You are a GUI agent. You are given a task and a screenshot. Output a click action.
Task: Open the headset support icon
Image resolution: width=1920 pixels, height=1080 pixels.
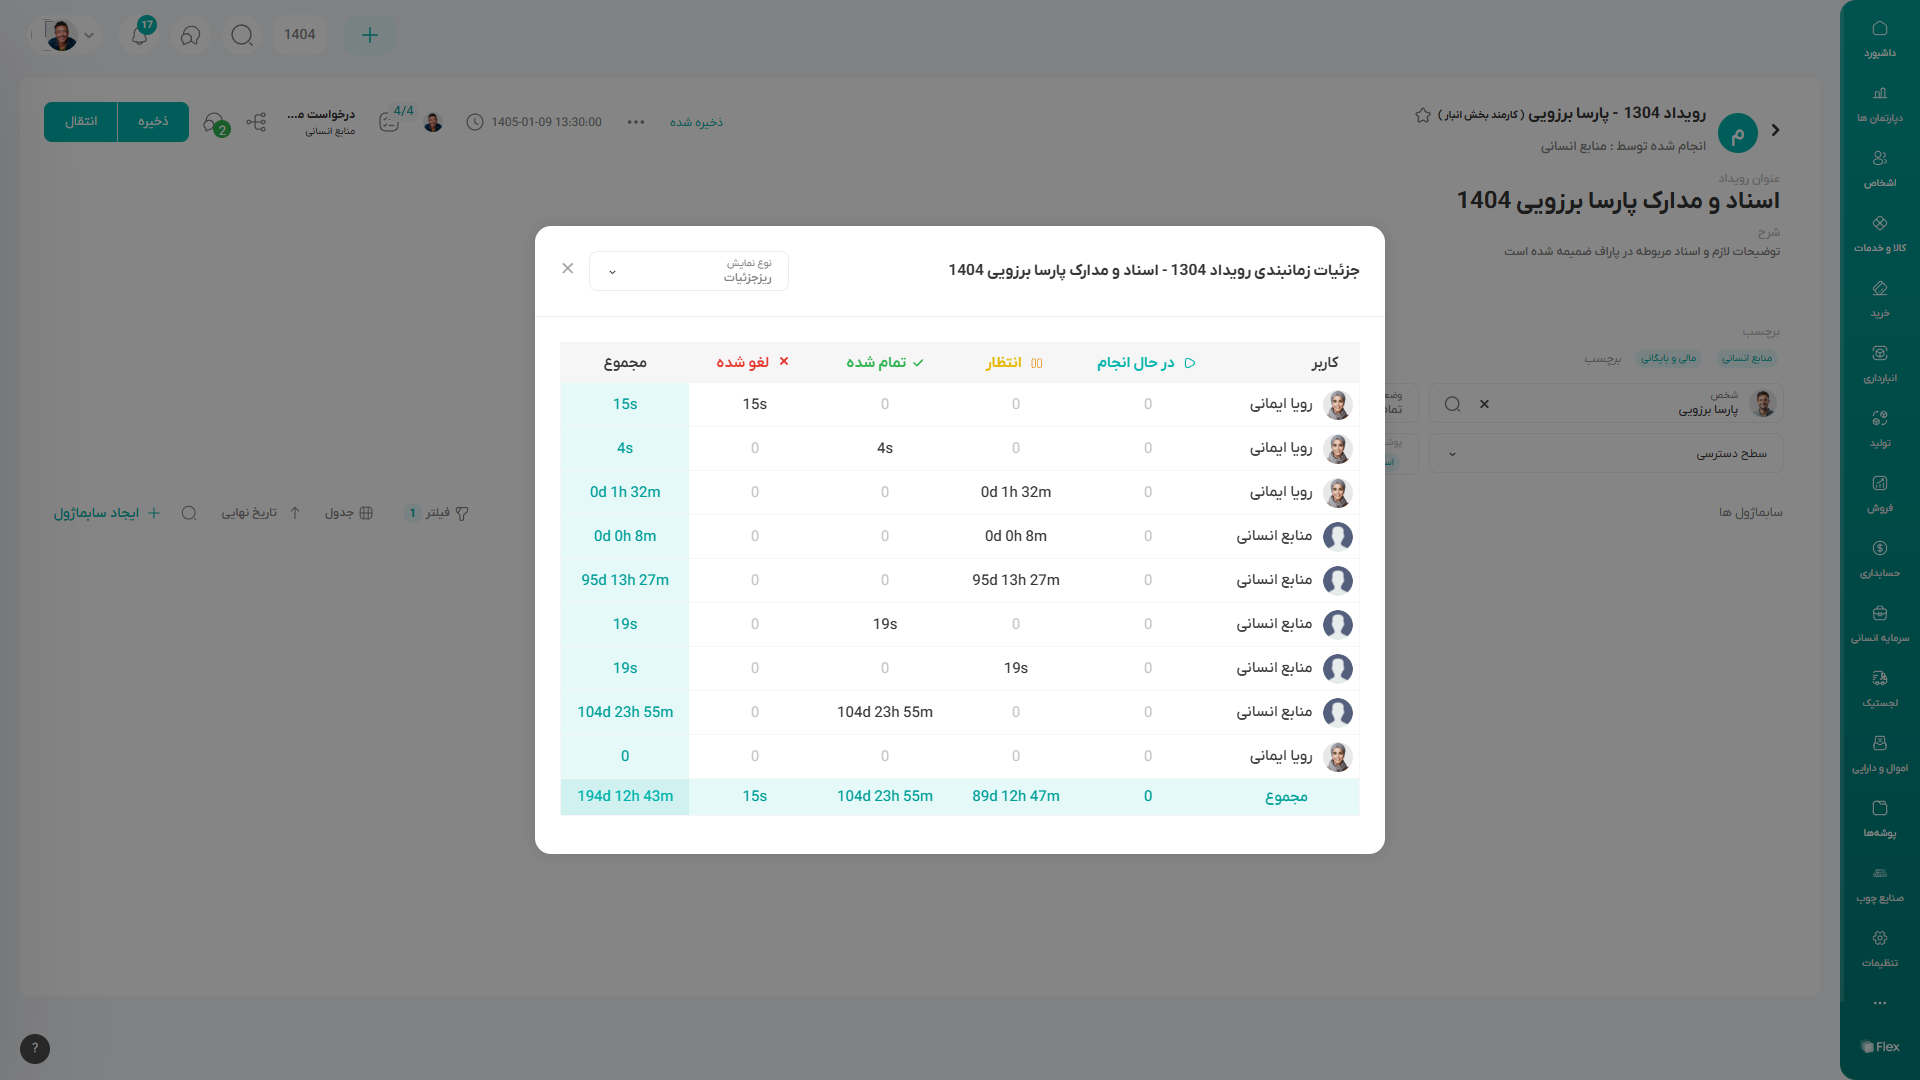click(x=190, y=35)
